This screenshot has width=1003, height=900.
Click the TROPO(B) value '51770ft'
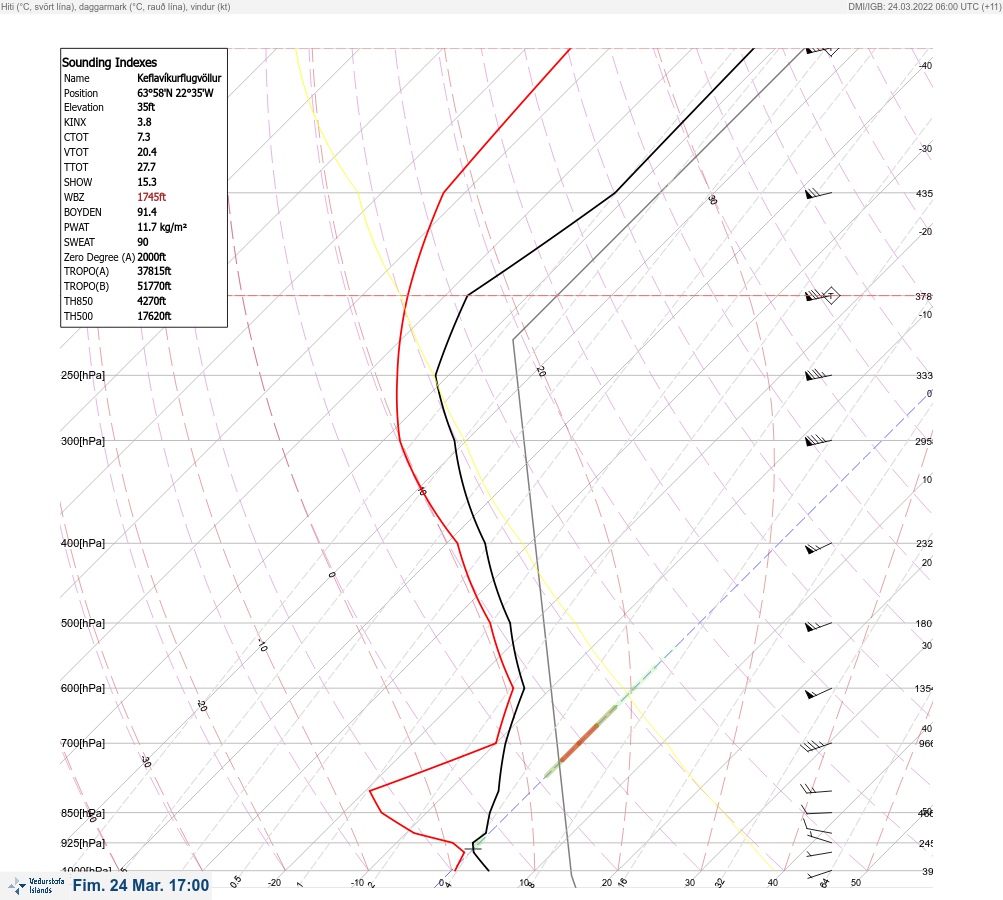pyautogui.click(x=154, y=286)
